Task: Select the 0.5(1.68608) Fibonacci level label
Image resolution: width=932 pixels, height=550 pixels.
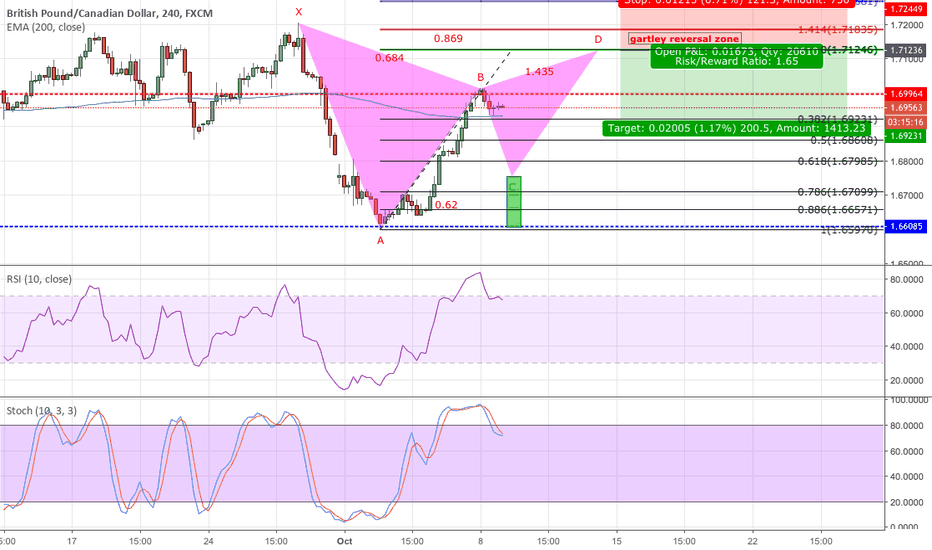Action: pyautogui.click(x=843, y=140)
